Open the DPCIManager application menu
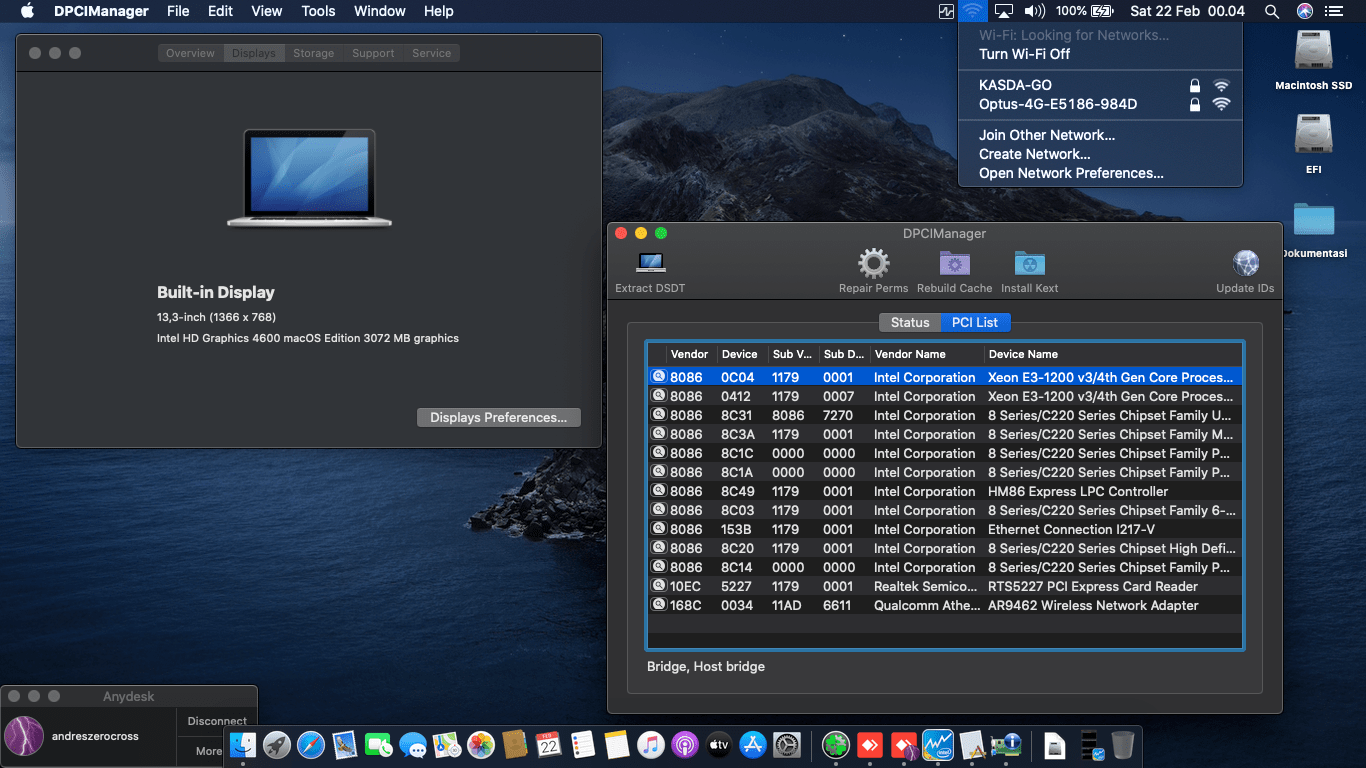 coord(101,11)
